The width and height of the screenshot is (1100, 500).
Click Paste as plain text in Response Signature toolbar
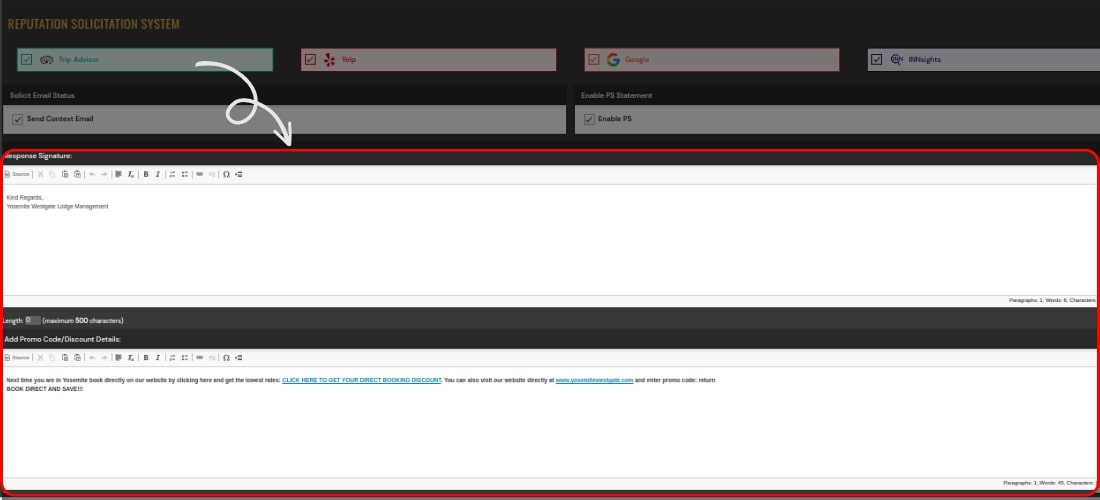pyautogui.click(x=77, y=174)
